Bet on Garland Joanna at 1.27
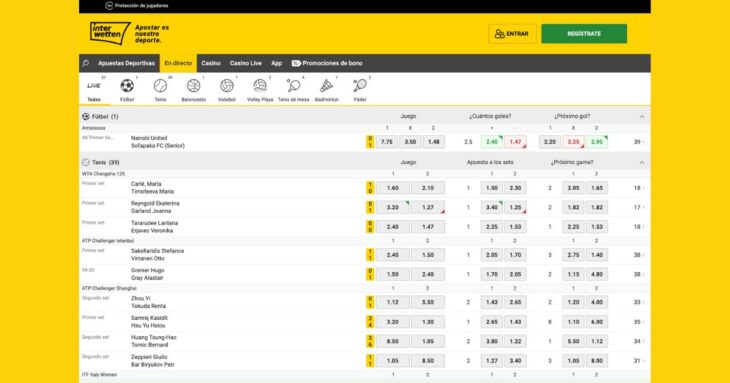 (x=428, y=208)
